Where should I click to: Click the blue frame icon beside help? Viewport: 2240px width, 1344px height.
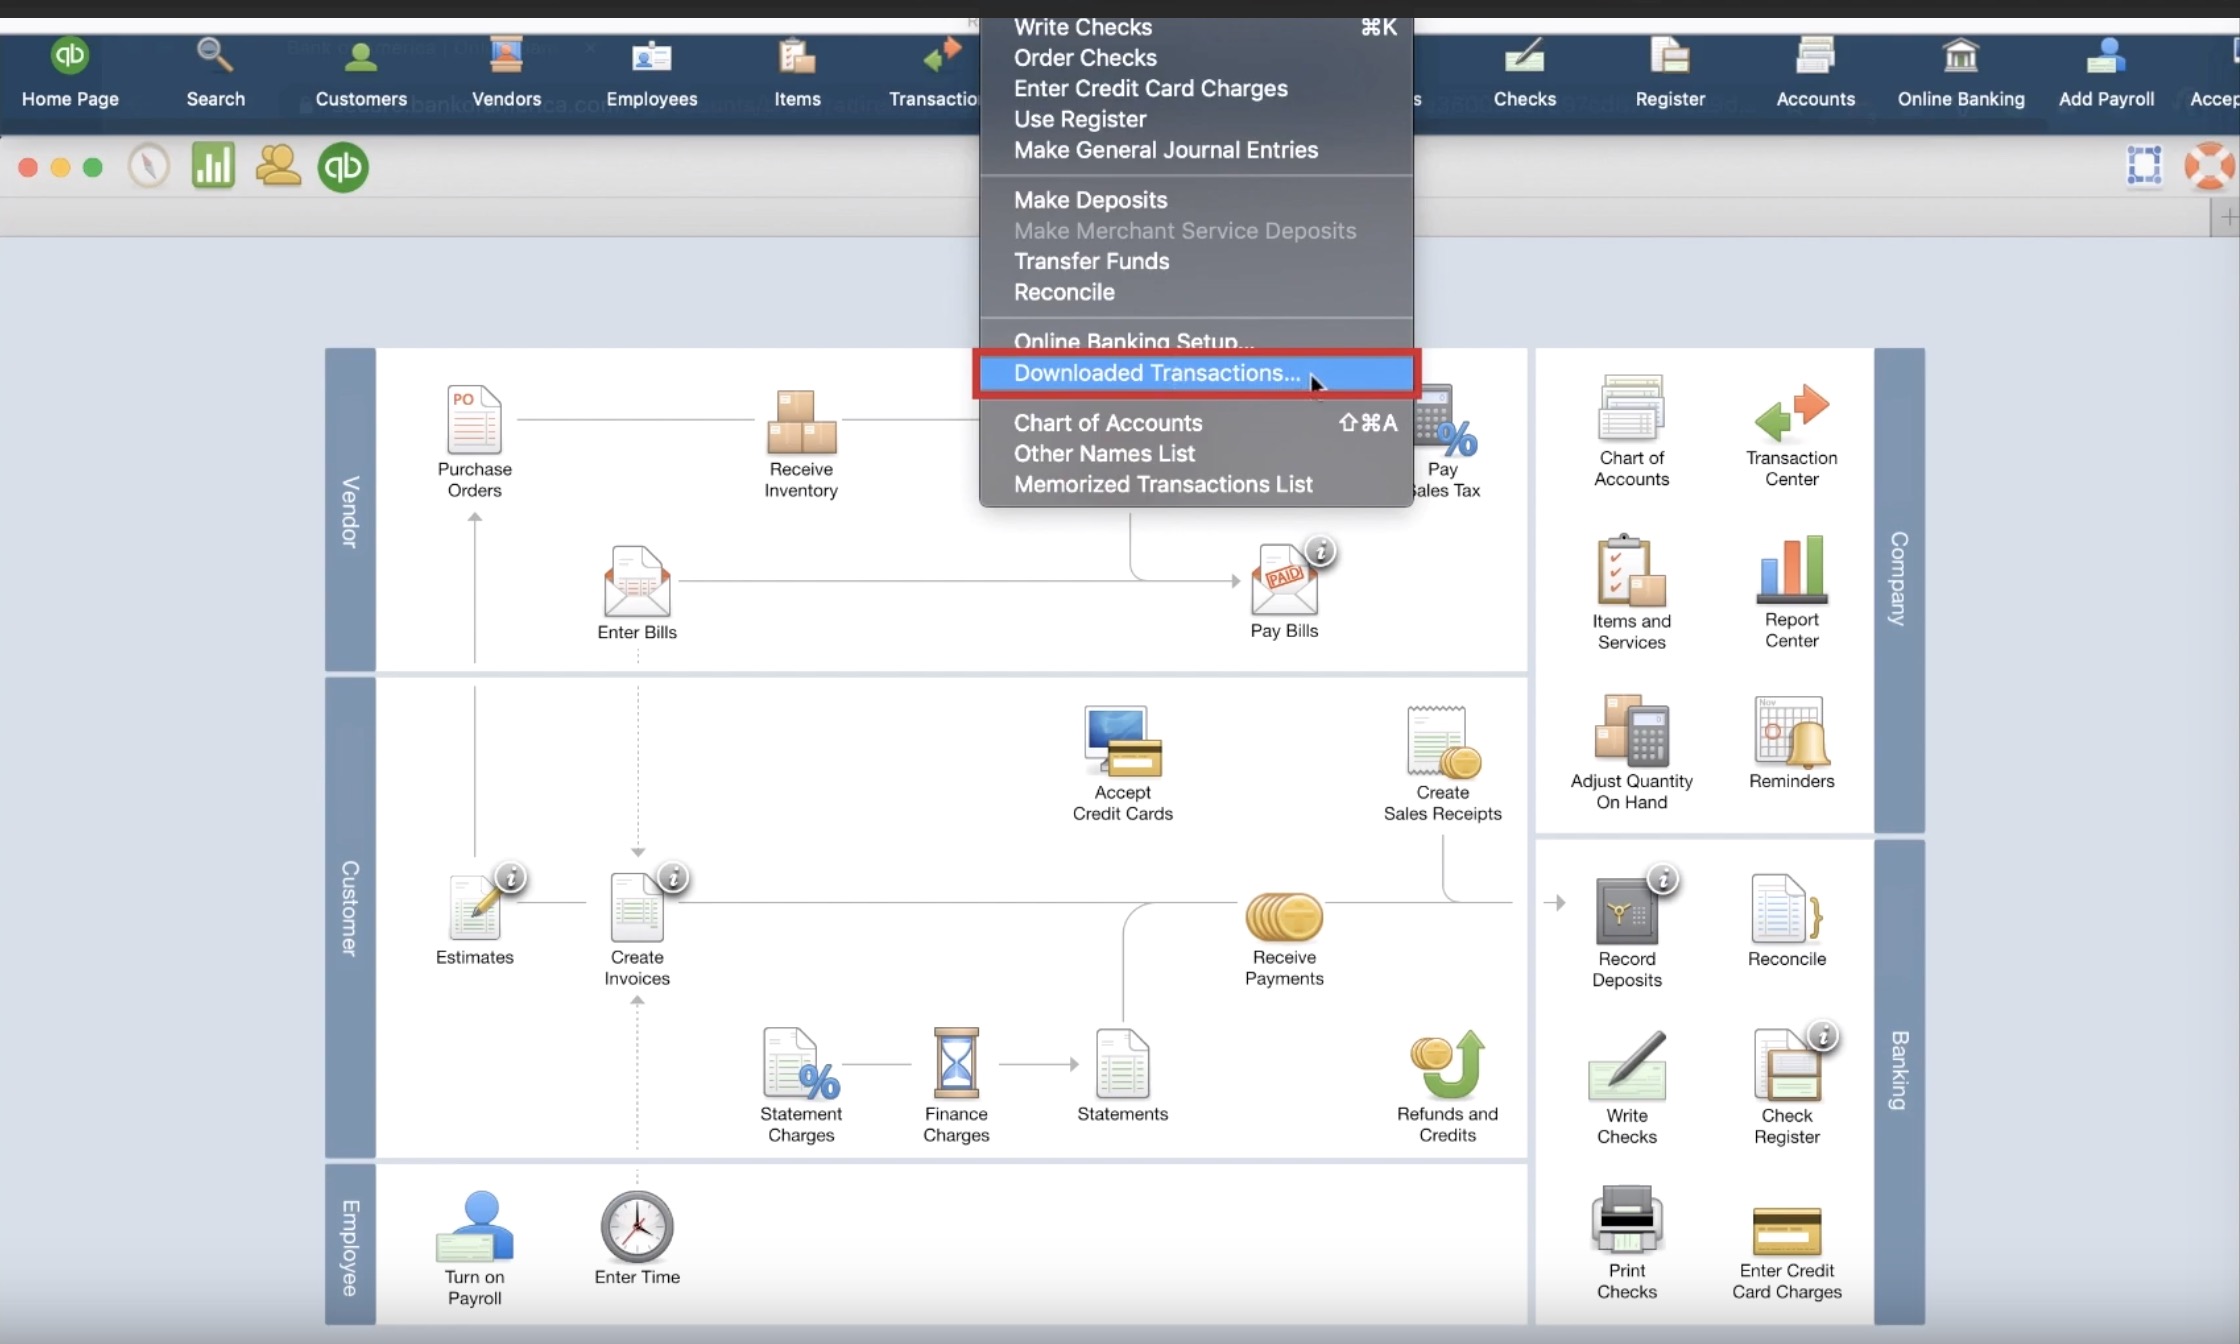[x=2144, y=166]
